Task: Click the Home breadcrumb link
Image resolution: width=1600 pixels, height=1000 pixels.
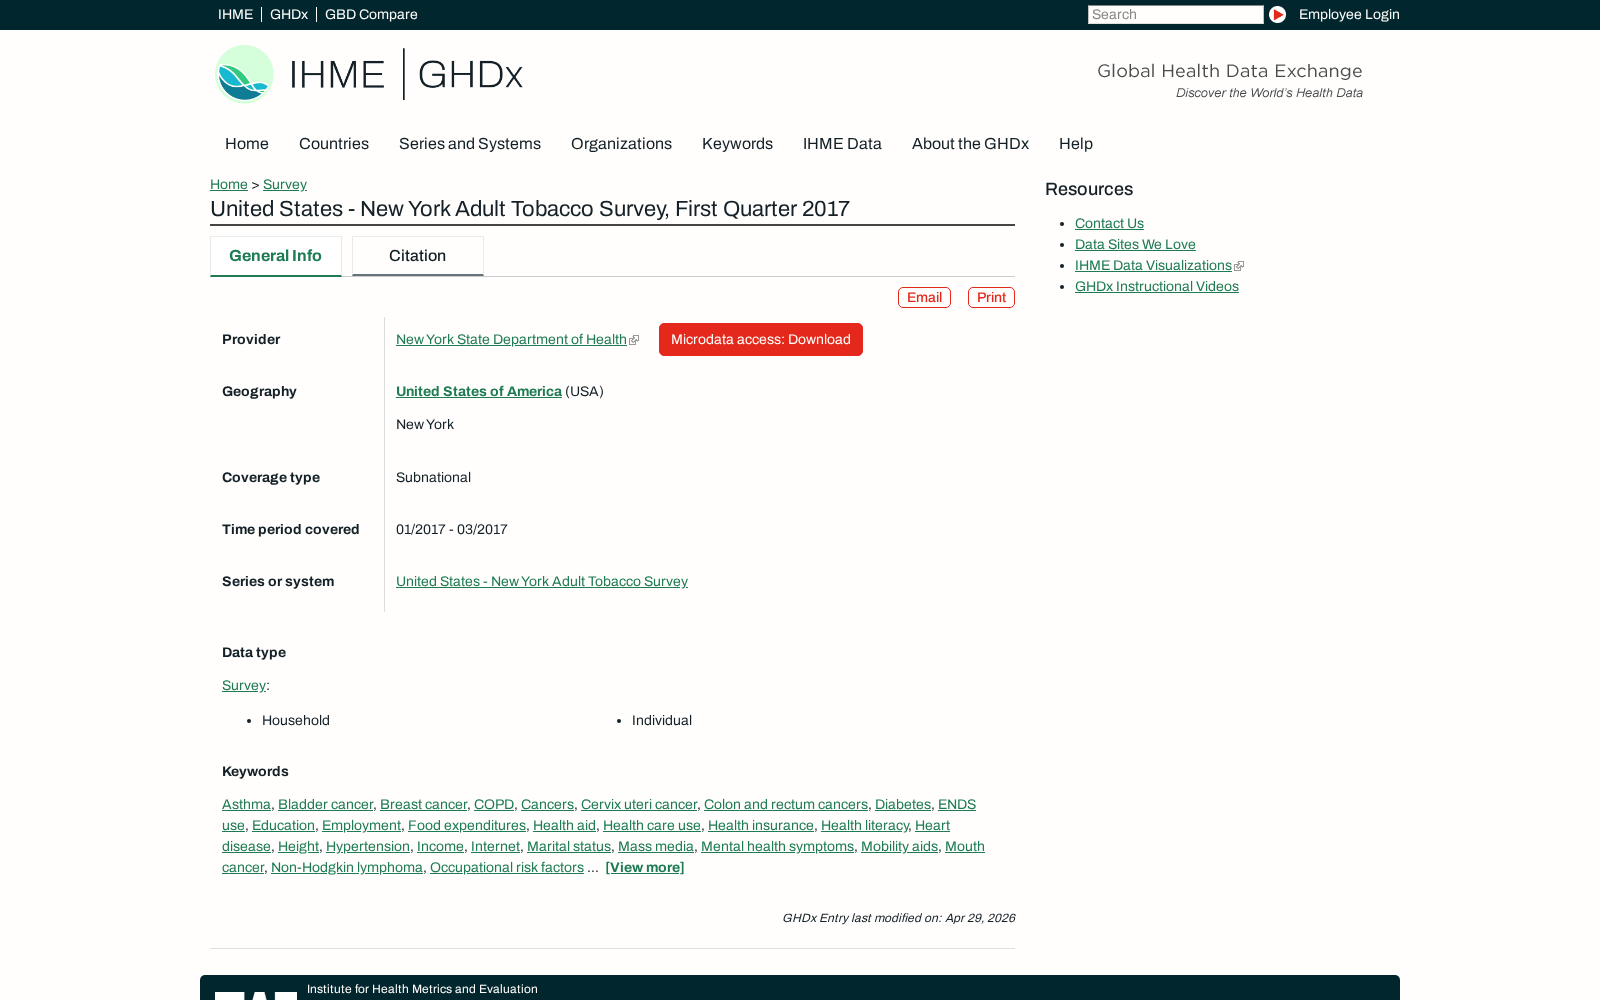Action: (x=229, y=184)
